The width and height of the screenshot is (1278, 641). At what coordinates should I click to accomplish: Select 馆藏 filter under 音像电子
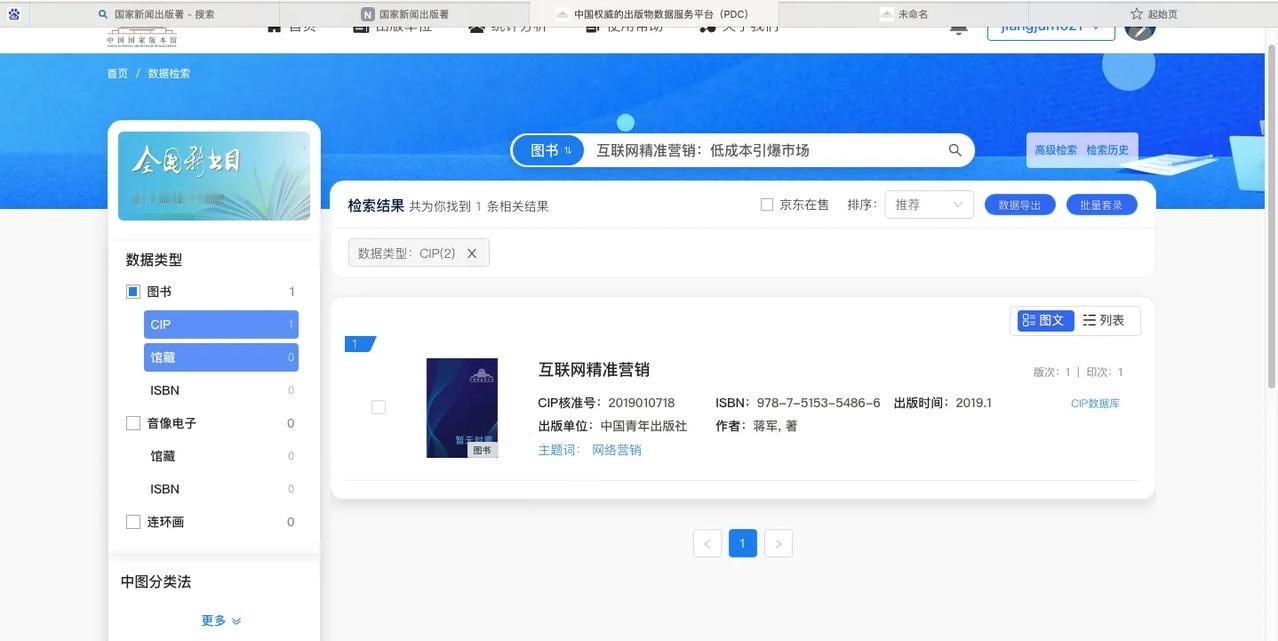pos(221,456)
